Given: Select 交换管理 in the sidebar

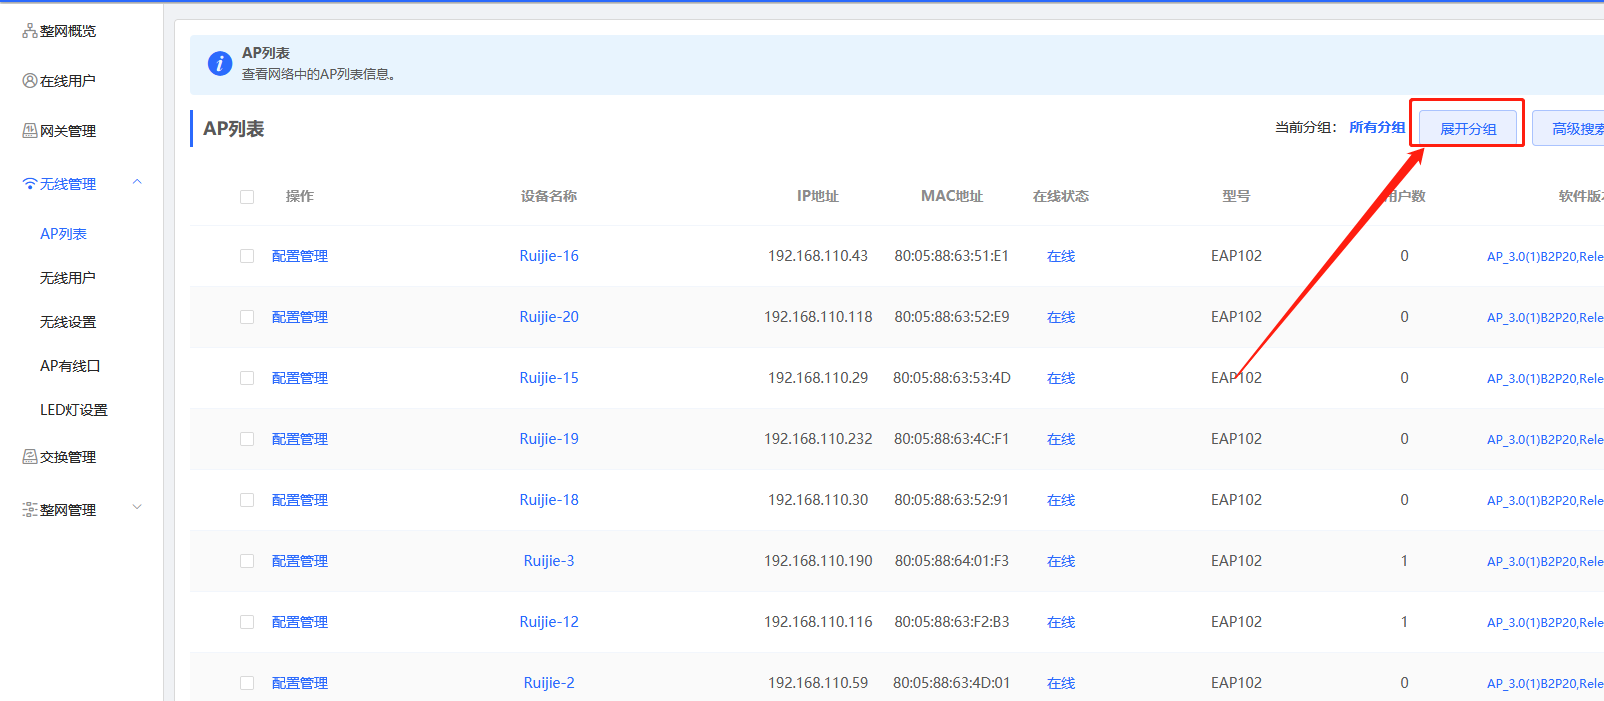Looking at the screenshot, I should tap(68, 457).
